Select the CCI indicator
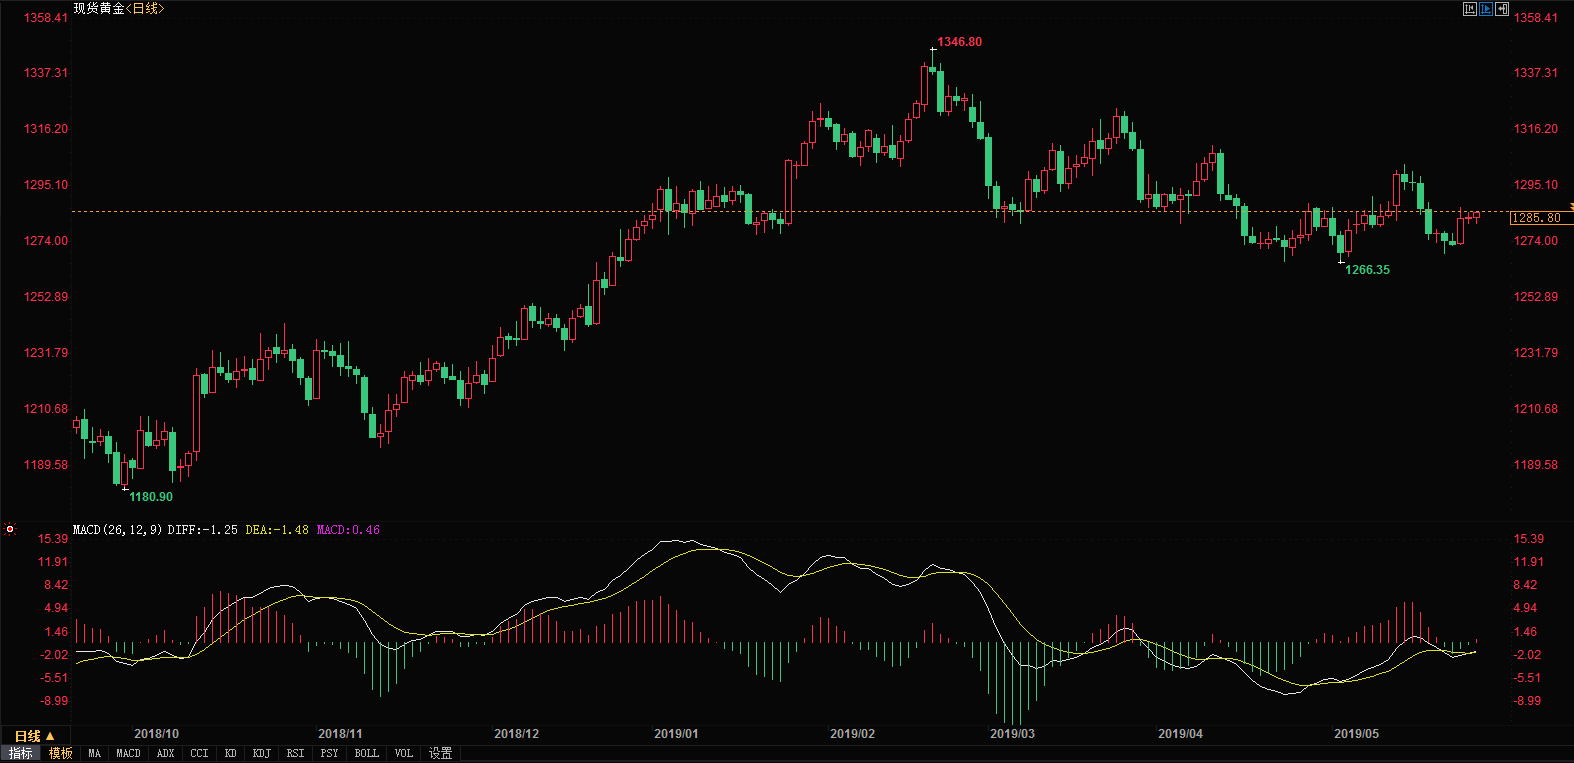 199,753
